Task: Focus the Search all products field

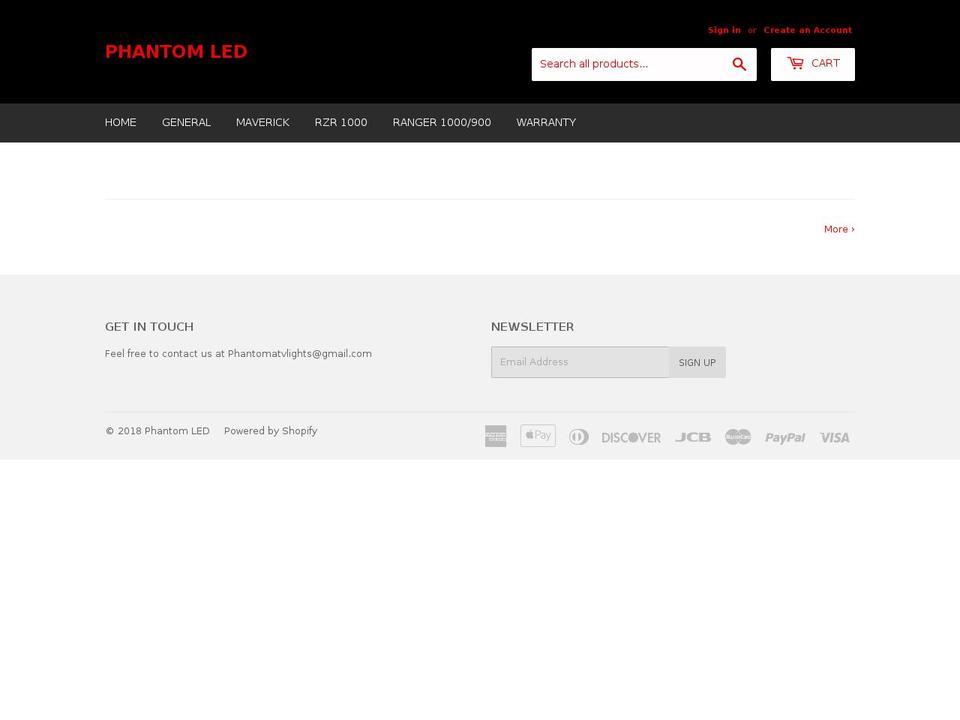Action: (628, 64)
